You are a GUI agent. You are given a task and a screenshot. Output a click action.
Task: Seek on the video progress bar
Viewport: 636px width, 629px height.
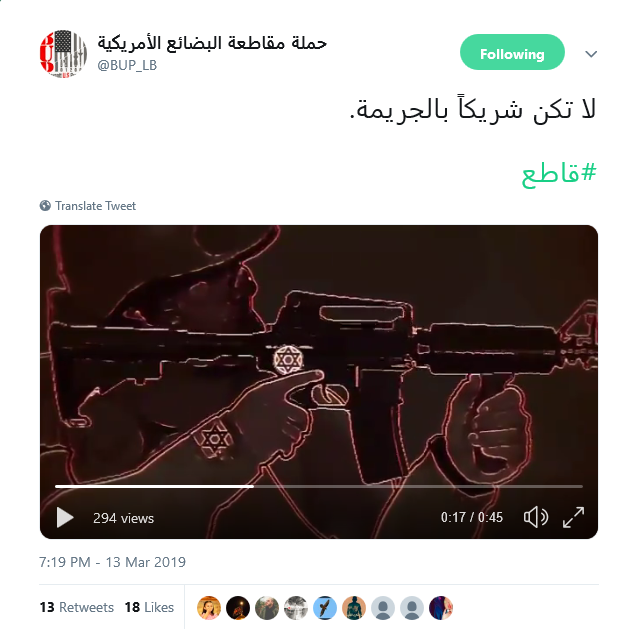[x=319, y=486]
